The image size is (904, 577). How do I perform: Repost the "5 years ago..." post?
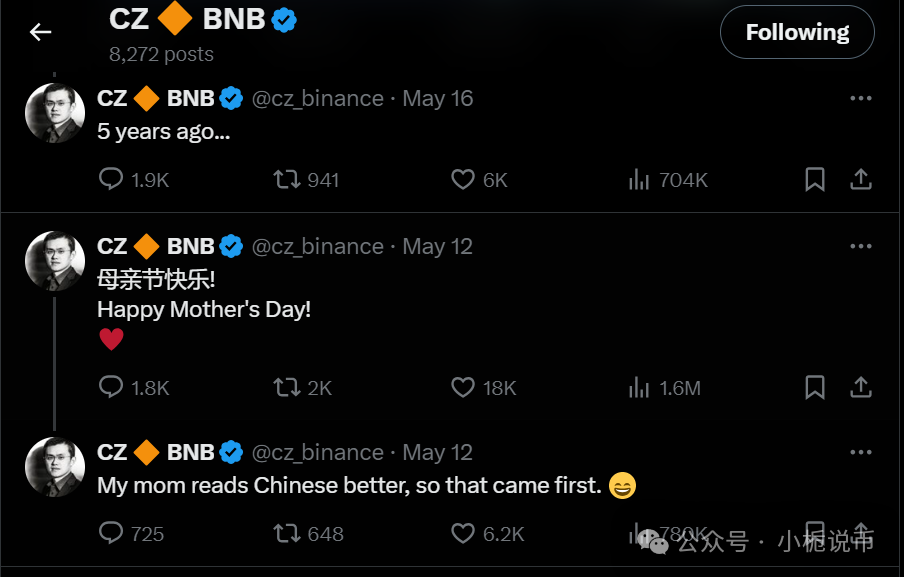pos(287,180)
